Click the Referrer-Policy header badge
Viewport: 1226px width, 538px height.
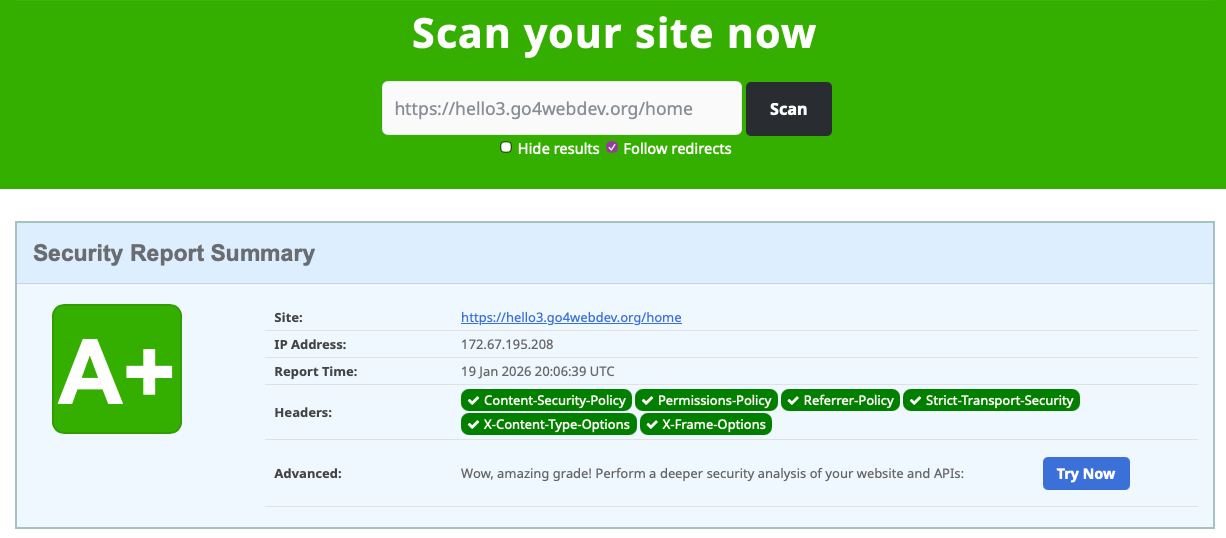[840, 400]
